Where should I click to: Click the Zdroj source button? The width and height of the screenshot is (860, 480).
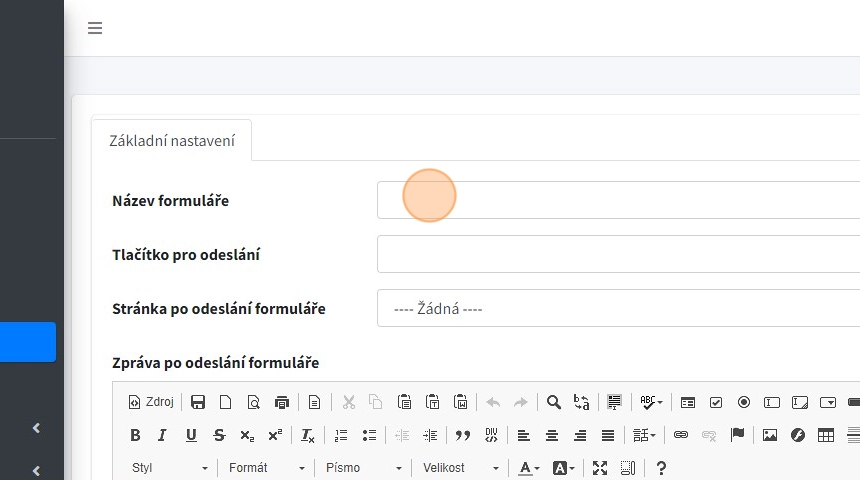[x=151, y=402]
